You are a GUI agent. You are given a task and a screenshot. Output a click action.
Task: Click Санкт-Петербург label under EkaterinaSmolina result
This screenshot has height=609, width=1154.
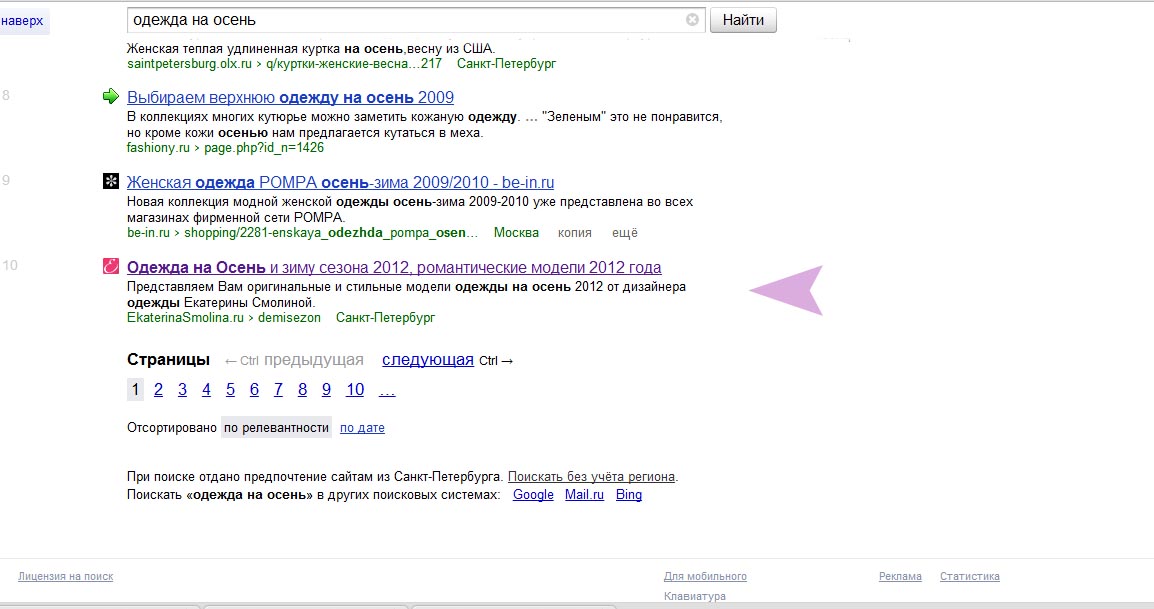(386, 317)
